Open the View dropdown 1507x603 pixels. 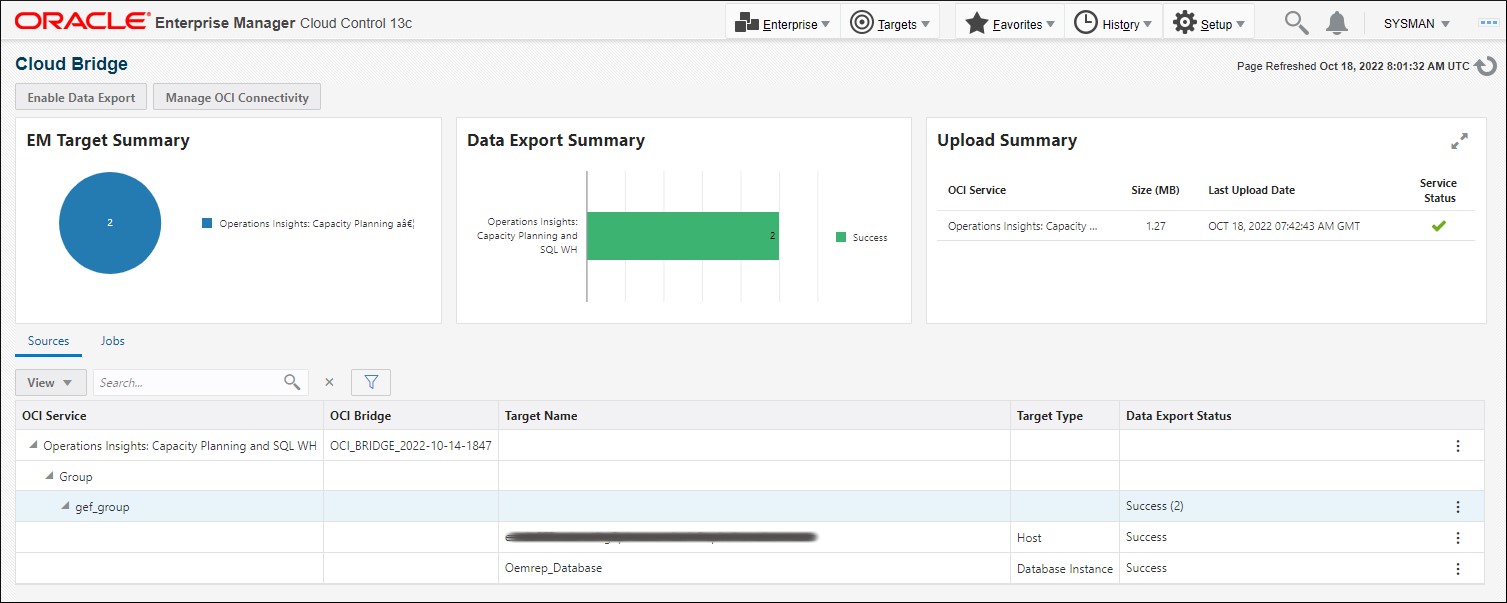51,382
